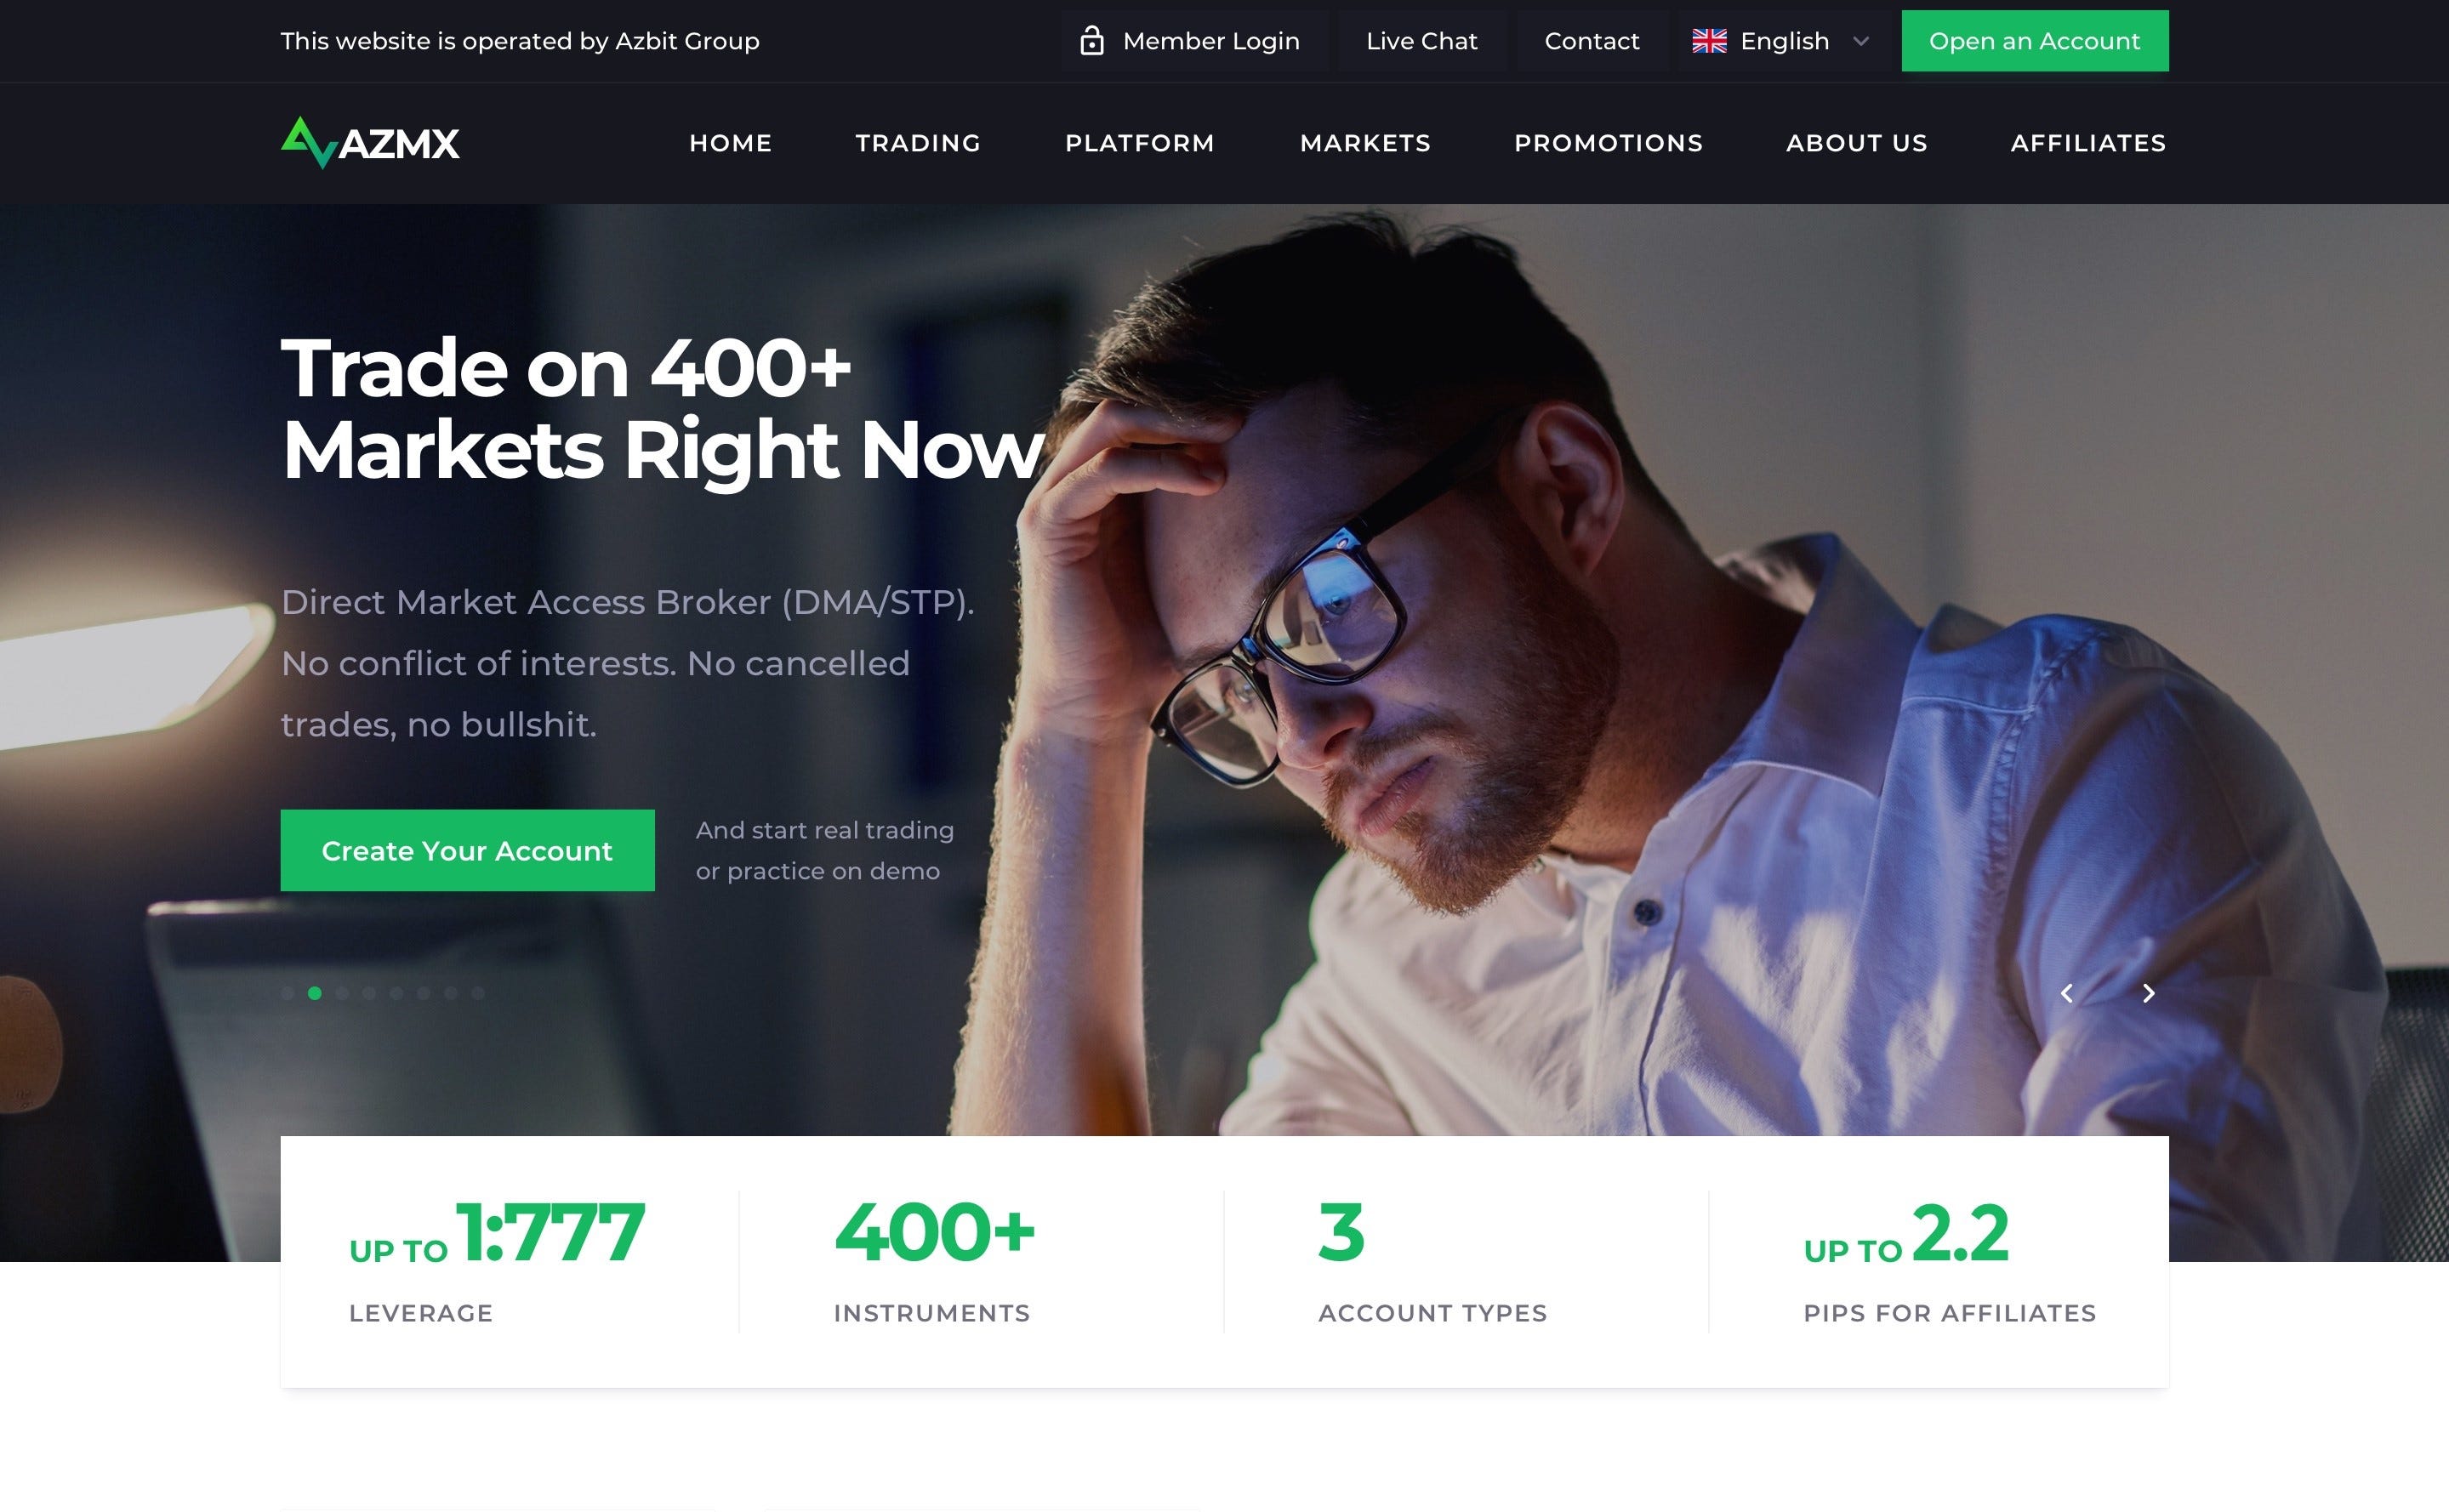2449x1512 pixels.
Task: Expand the English language chevron
Action: [1860, 41]
